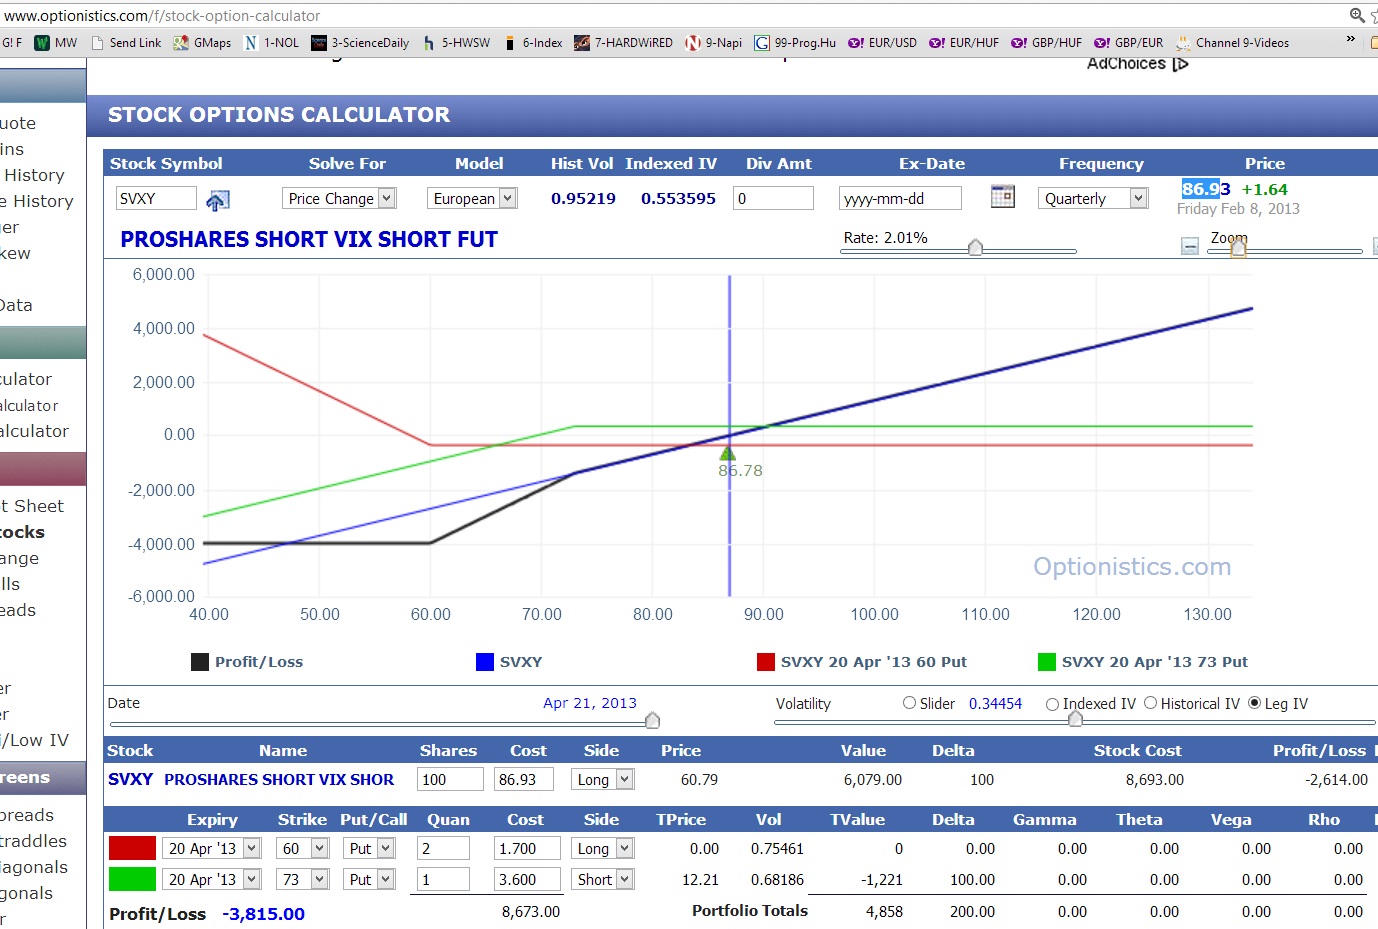Open the Send Link bookmark
This screenshot has width=1378, height=929.
point(126,42)
